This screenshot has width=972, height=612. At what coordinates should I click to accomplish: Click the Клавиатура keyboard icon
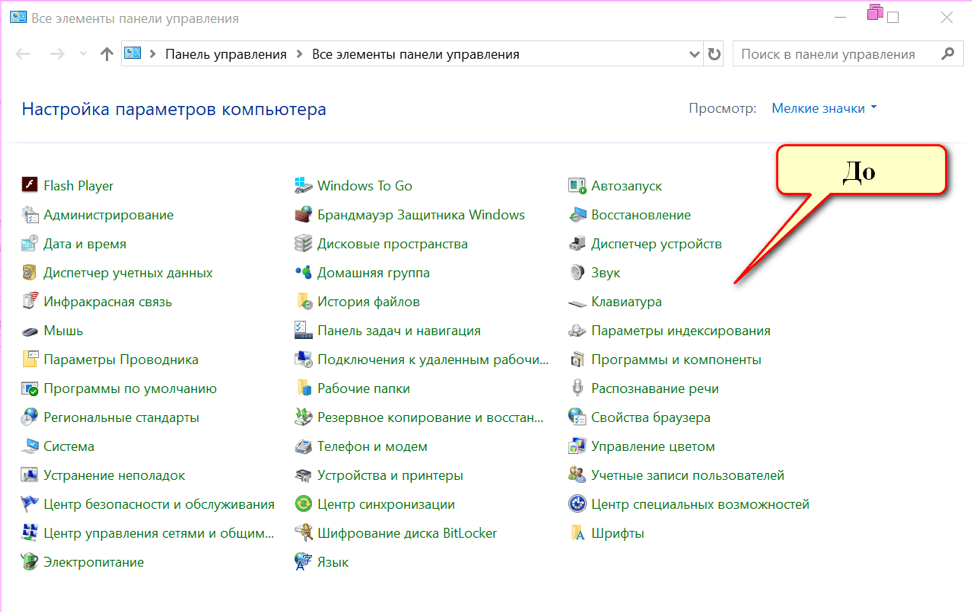[x=577, y=301]
